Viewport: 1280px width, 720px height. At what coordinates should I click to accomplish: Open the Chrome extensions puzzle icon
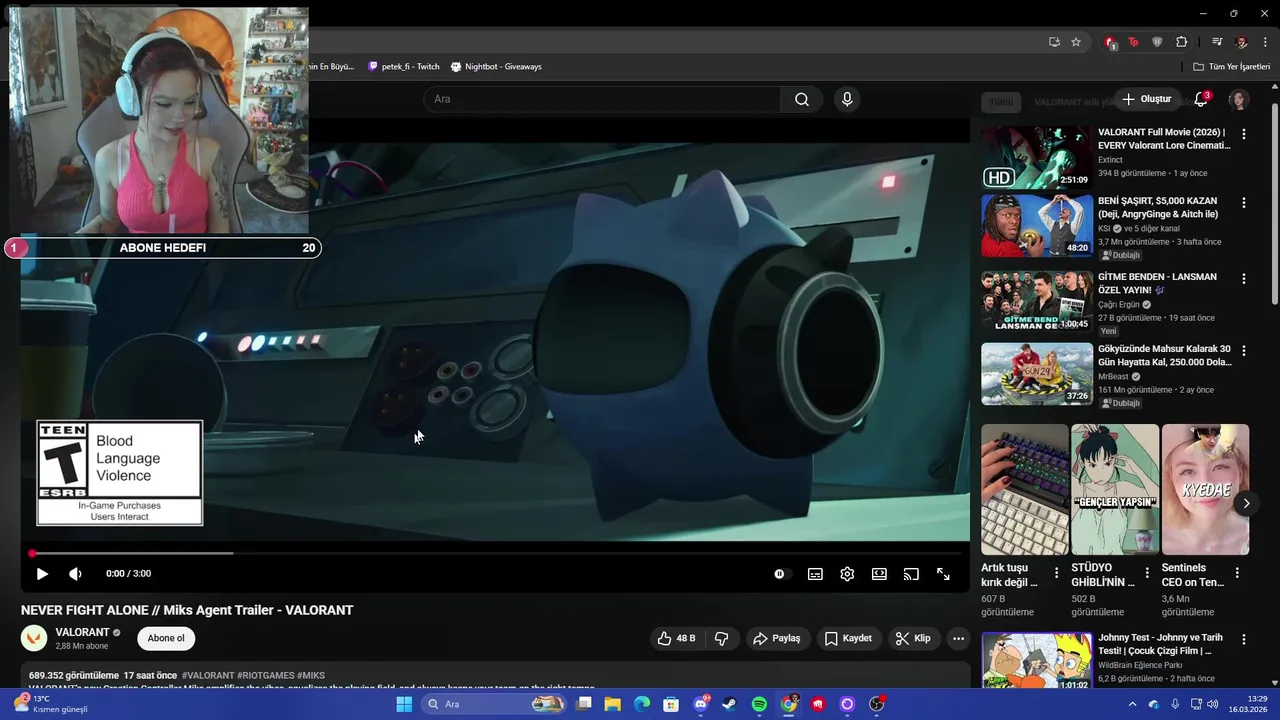tap(1181, 42)
